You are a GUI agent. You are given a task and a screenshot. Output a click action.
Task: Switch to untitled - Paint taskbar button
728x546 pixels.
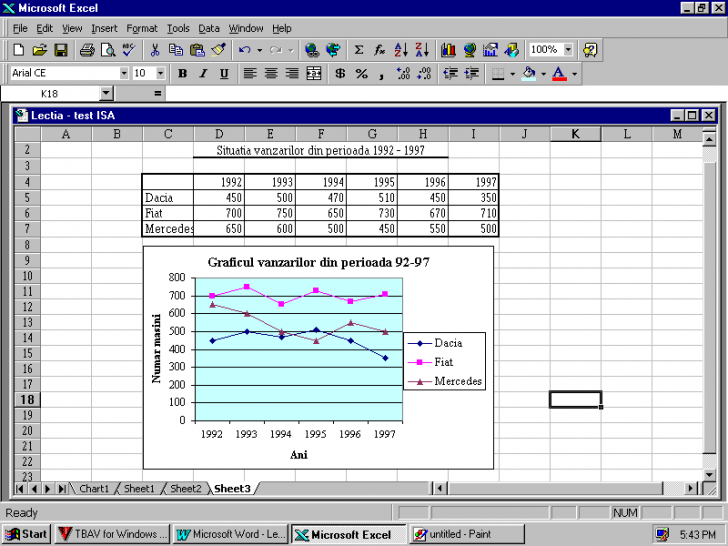pos(467,534)
